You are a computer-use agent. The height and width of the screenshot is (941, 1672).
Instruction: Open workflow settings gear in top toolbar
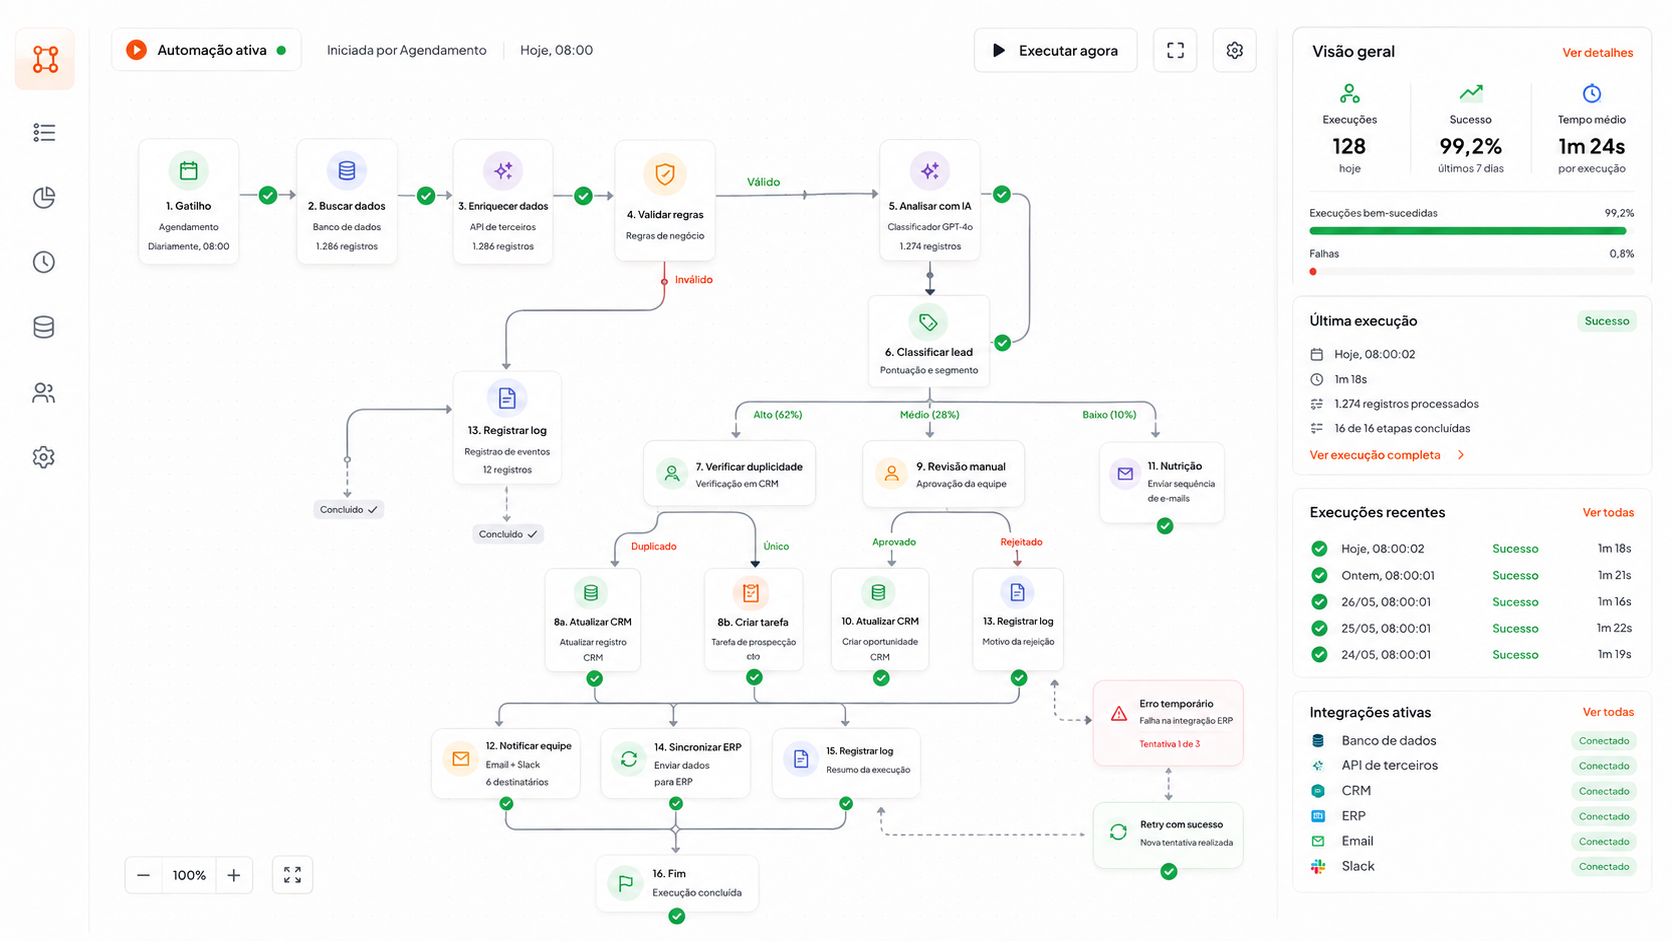pyautogui.click(x=1235, y=50)
